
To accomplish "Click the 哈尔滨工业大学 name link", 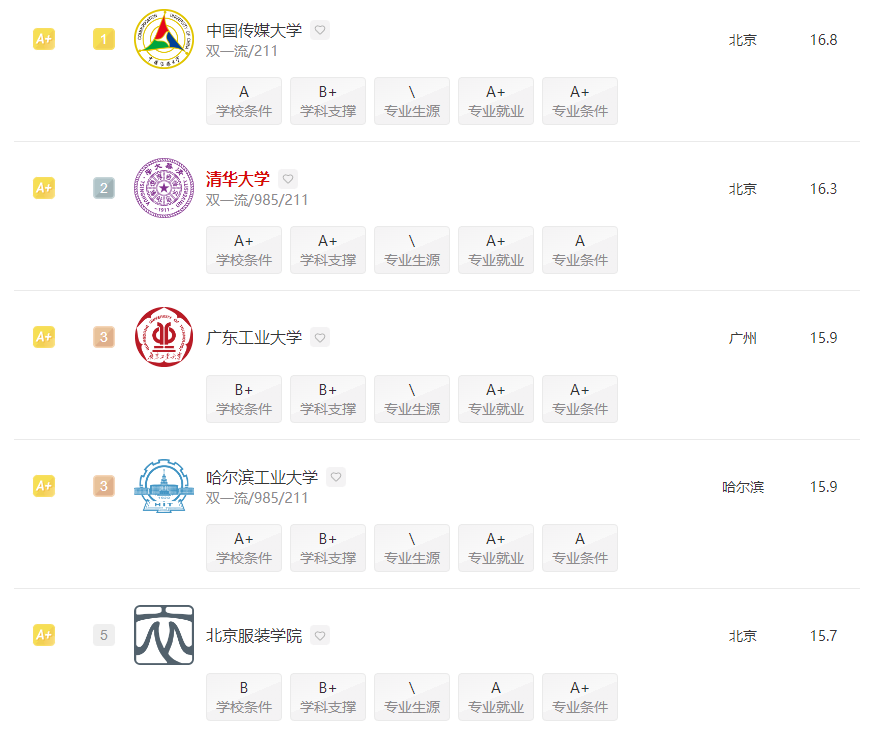I will (x=262, y=477).
